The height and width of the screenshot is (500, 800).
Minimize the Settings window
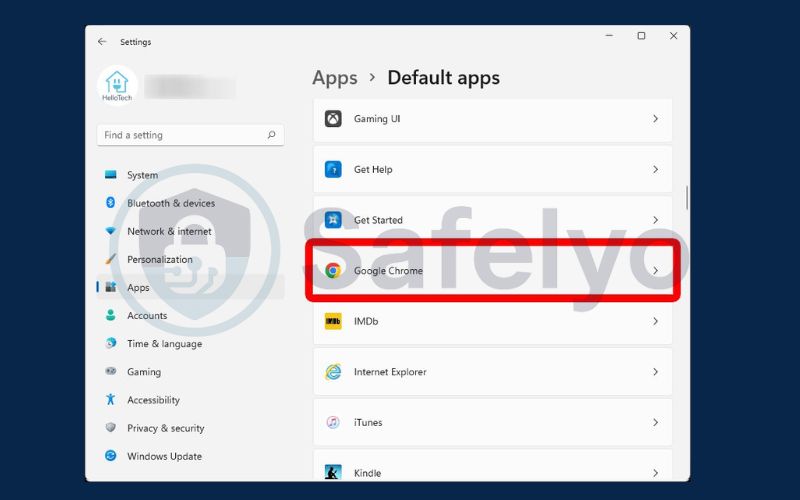pos(609,36)
